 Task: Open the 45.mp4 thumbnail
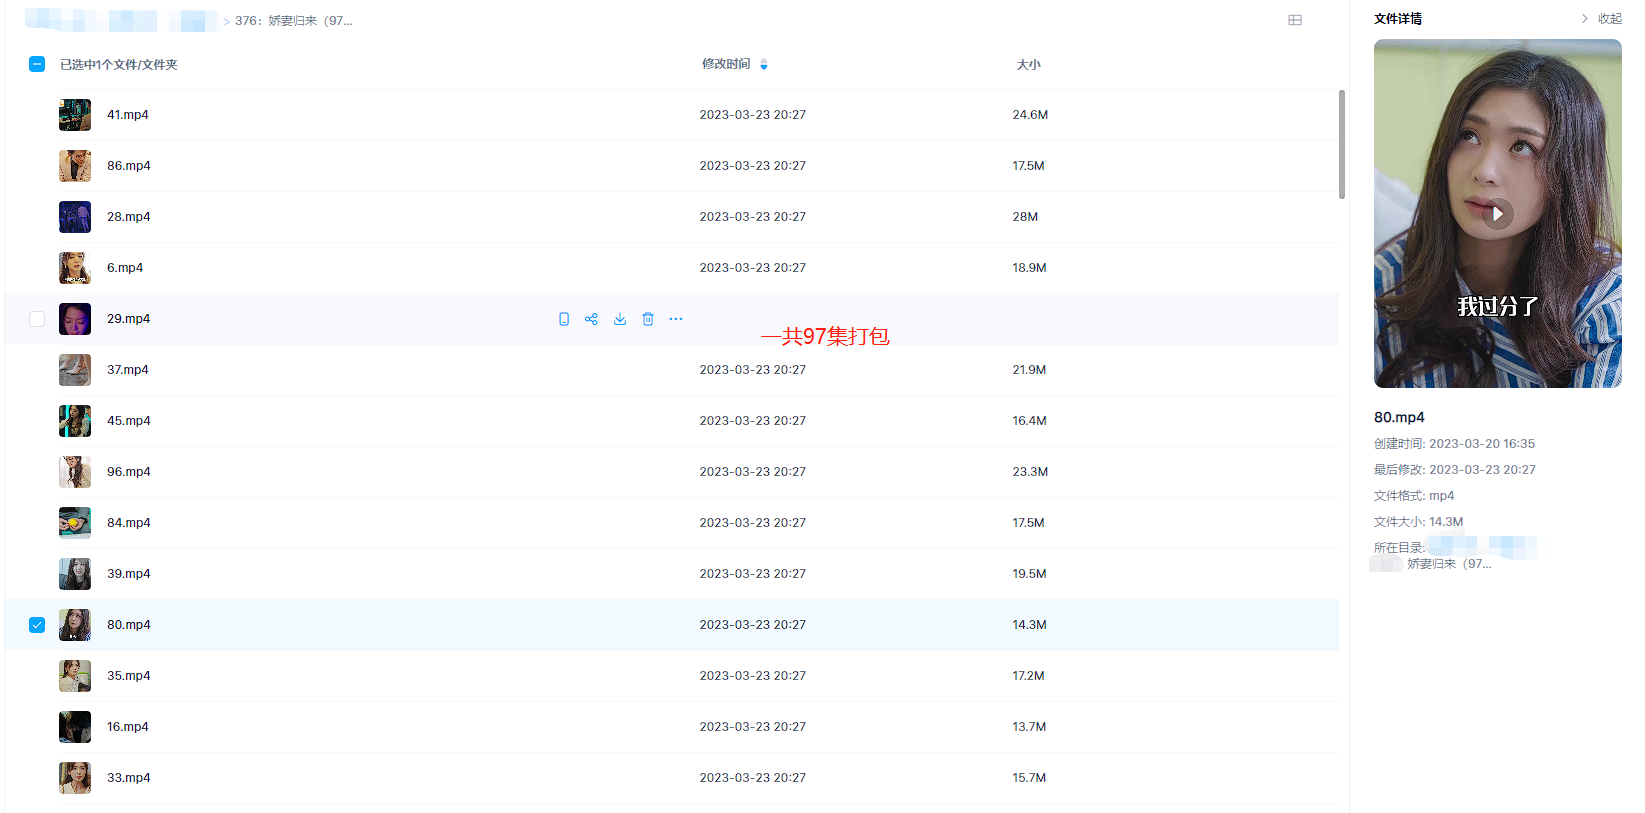coord(75,421)
